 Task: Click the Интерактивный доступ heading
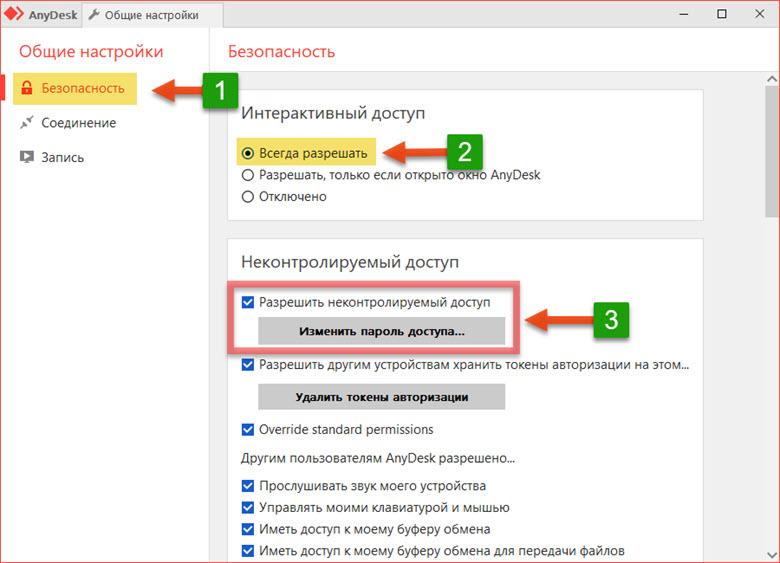pyautogui.click(x=333, y=113)
